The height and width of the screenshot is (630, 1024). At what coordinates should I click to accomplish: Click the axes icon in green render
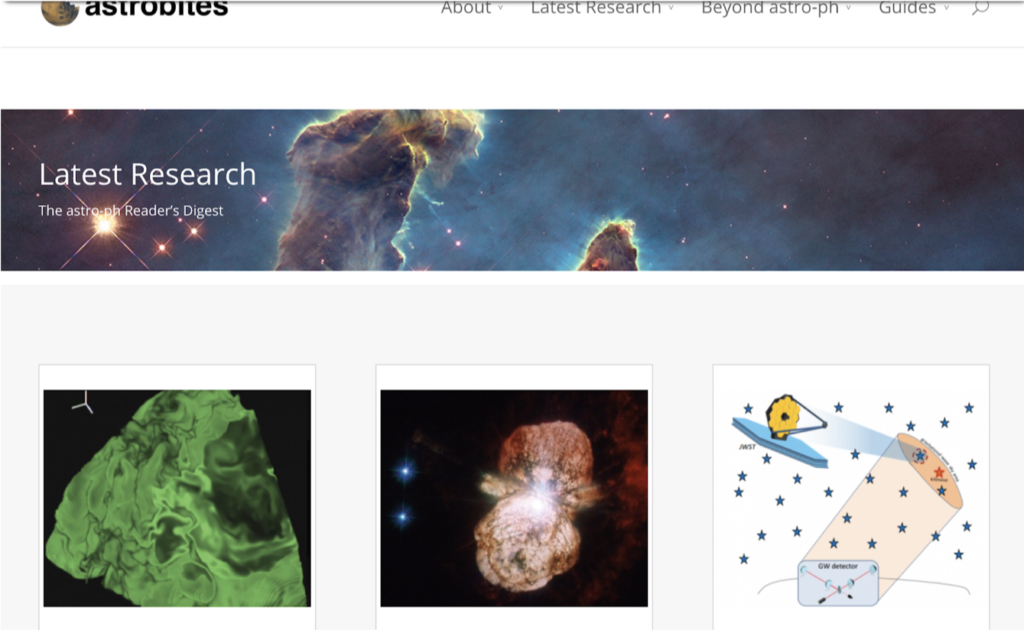(83, 403)
